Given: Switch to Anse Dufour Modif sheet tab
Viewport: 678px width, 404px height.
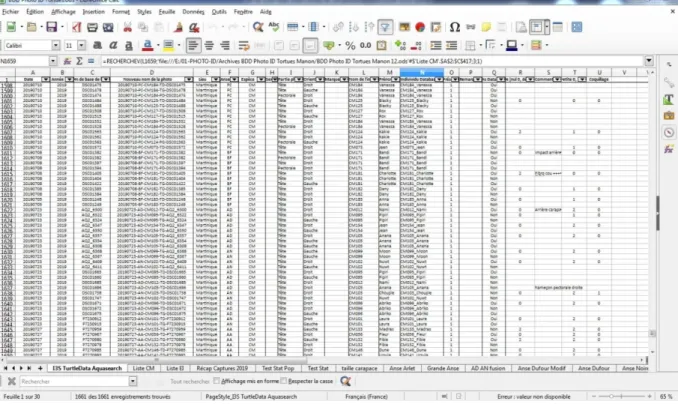Looking at the screenshot, I should [x=541, y=368].
